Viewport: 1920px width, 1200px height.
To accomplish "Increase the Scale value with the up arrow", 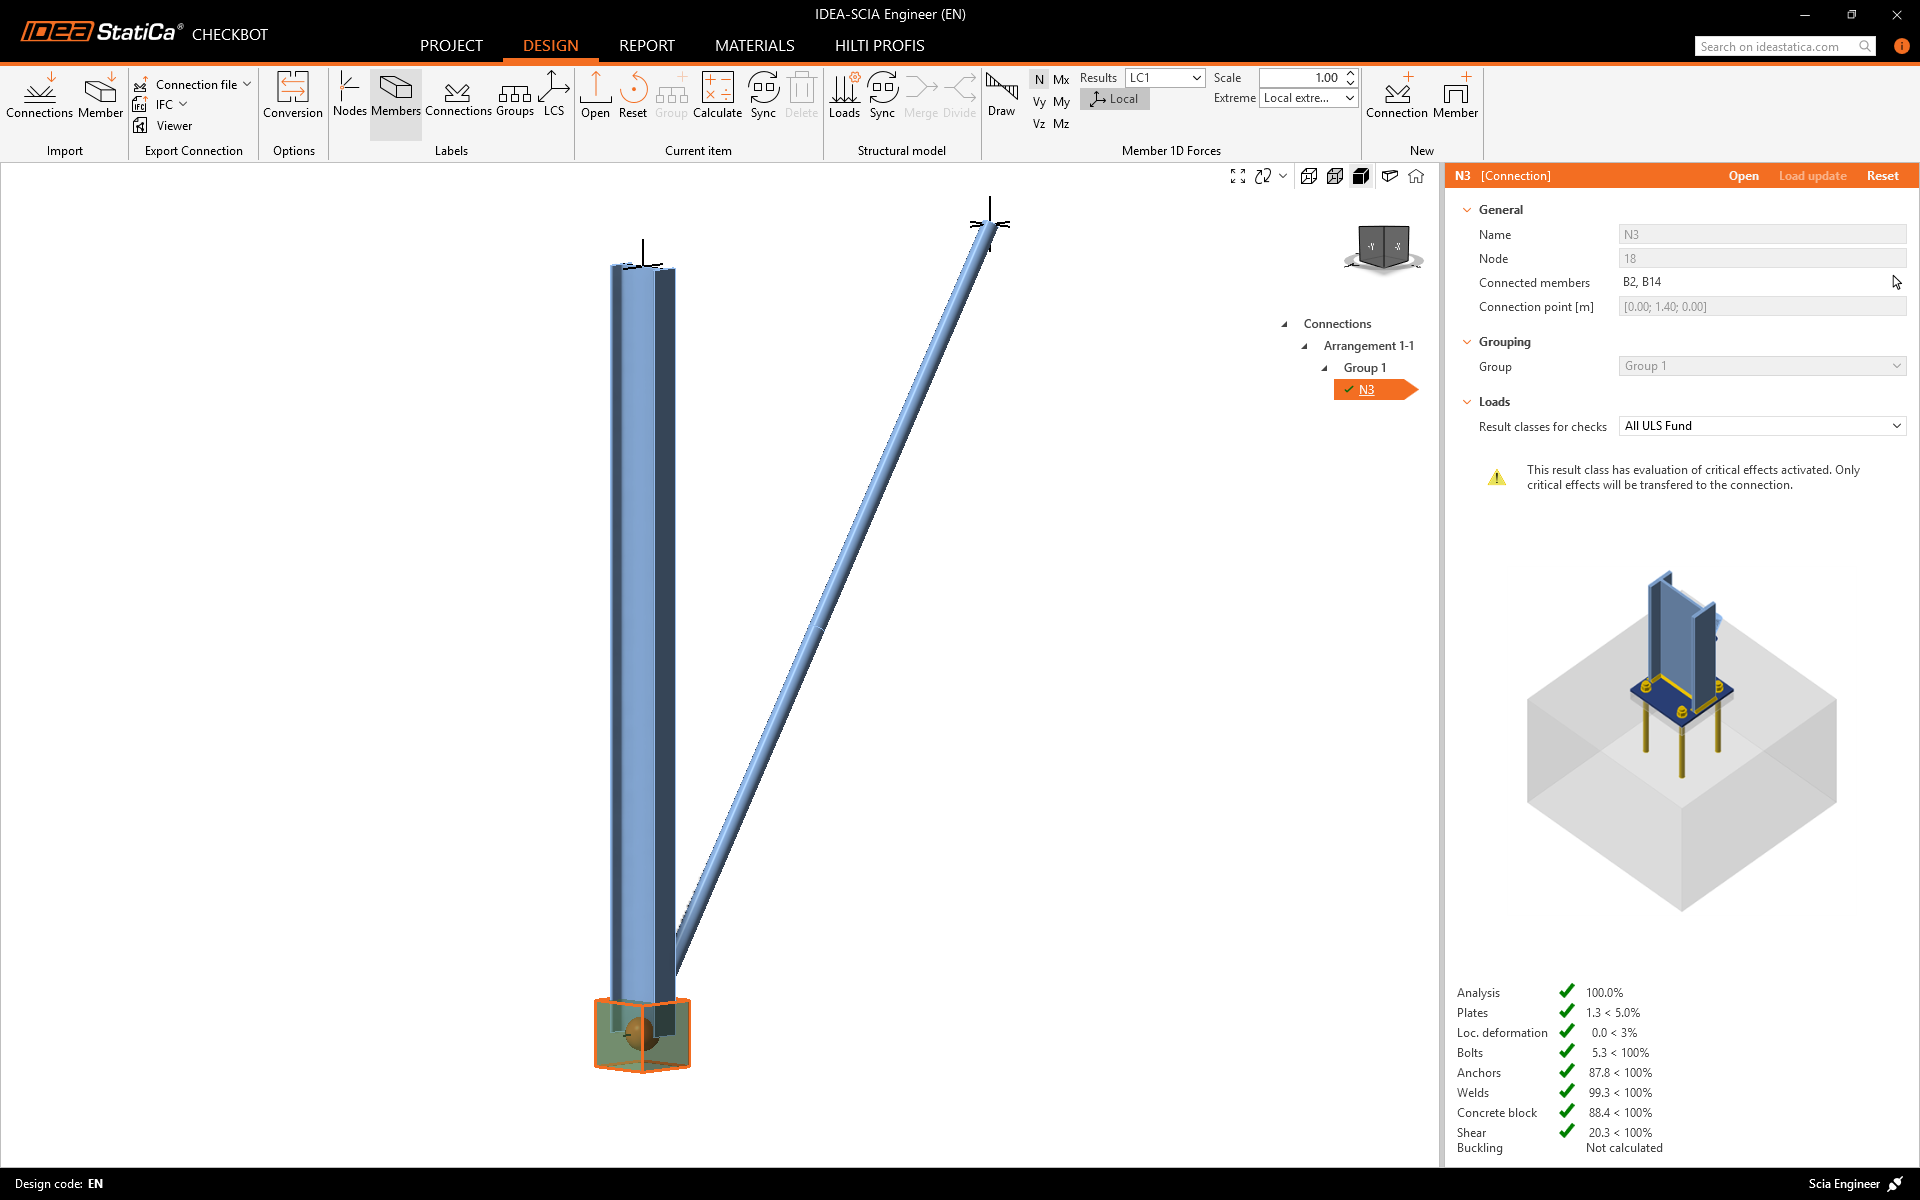I will 1350,73.
